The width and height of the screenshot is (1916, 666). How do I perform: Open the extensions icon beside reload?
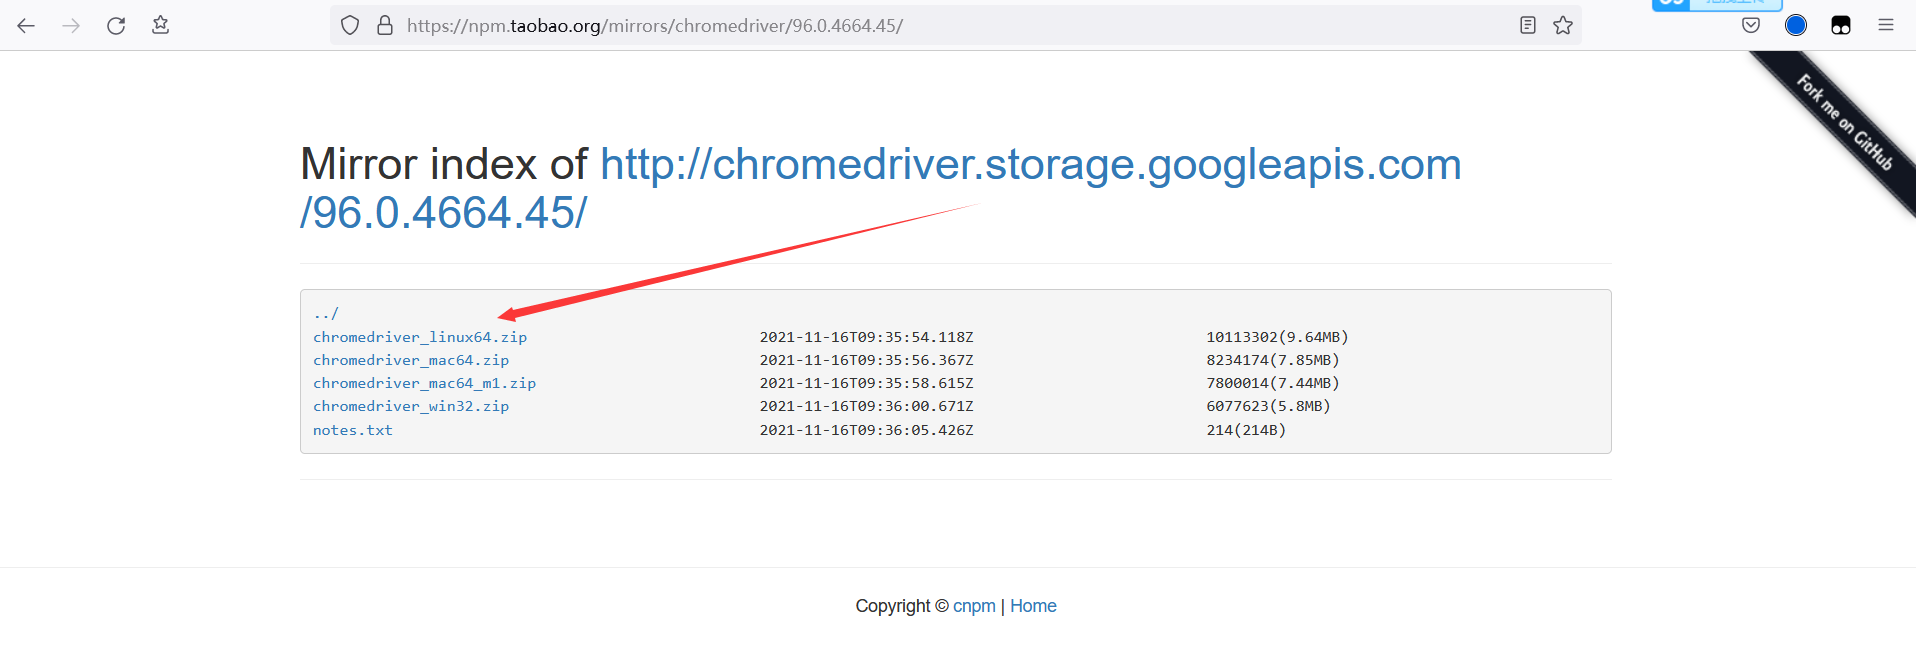pos(160,26)
